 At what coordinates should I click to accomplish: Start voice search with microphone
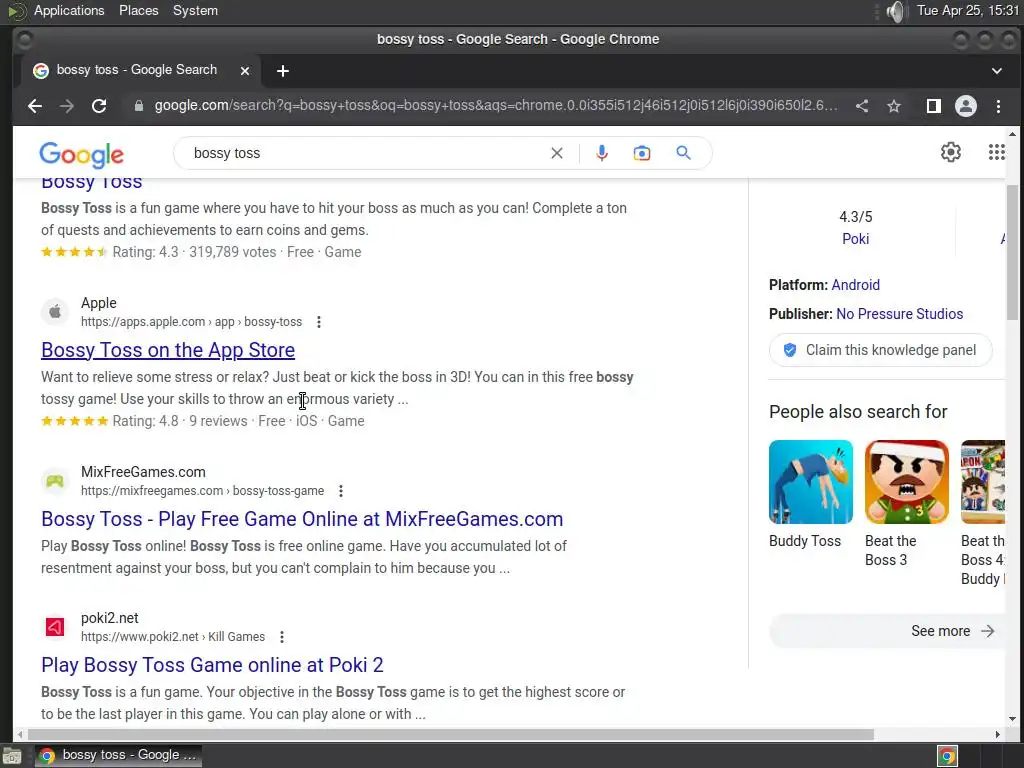(602, 153)
